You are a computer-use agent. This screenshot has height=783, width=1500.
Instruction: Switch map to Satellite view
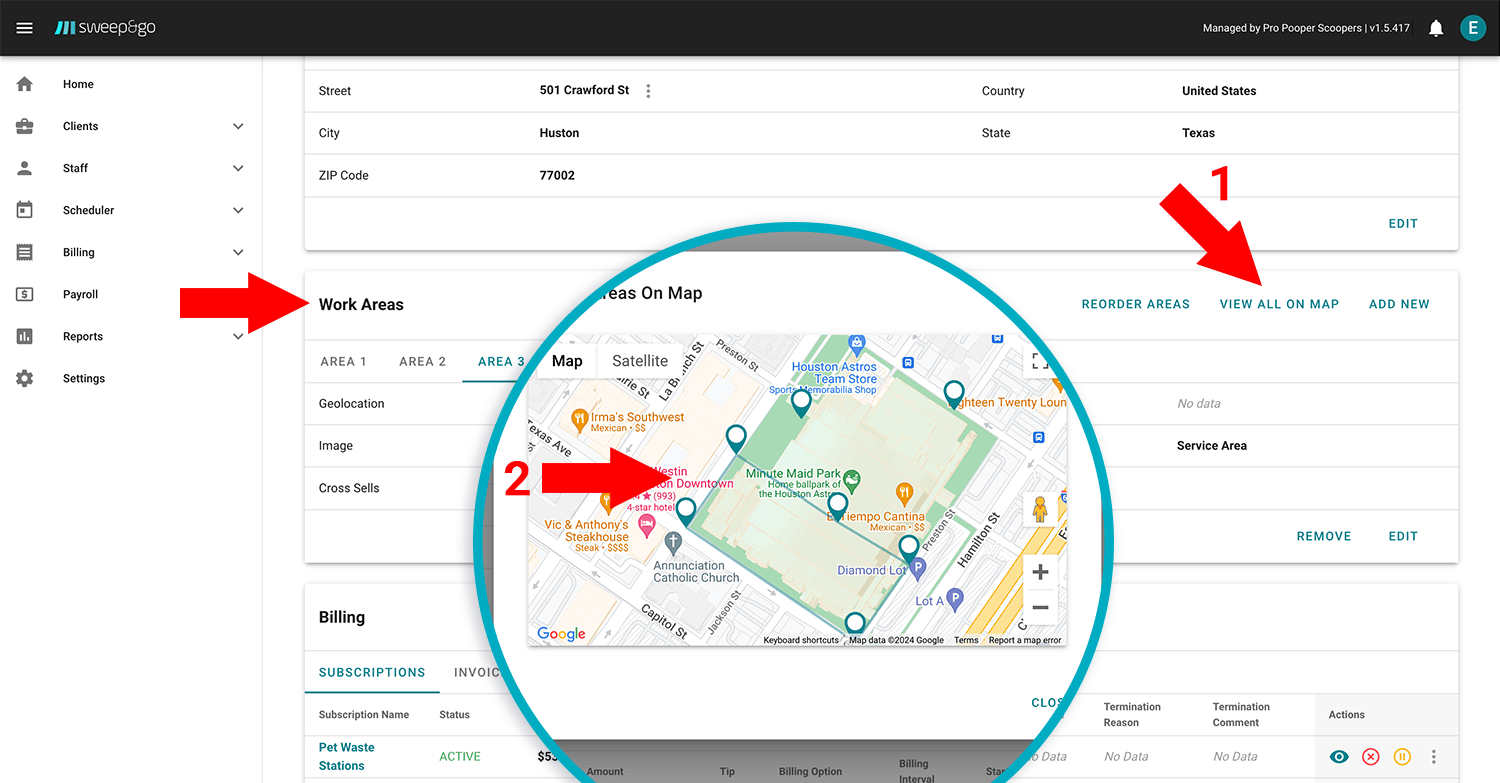point(640,361)
